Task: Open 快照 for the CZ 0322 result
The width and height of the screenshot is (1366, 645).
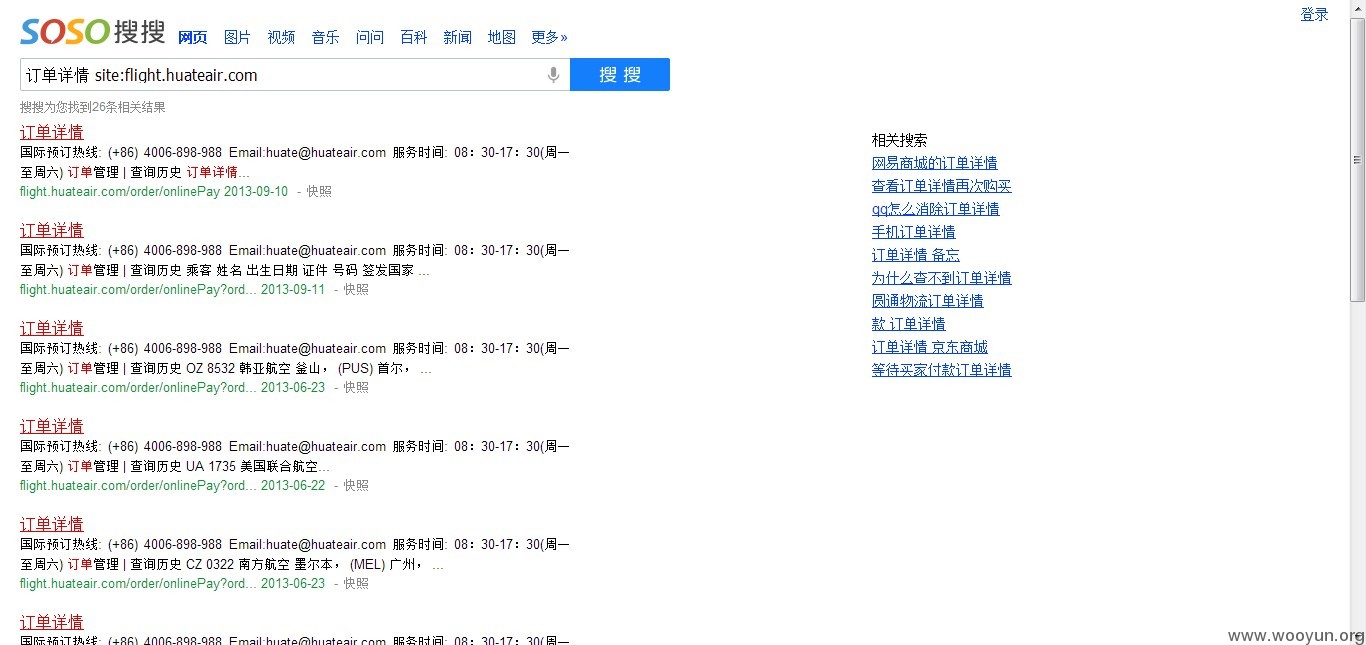Action: tap(356, 583)
